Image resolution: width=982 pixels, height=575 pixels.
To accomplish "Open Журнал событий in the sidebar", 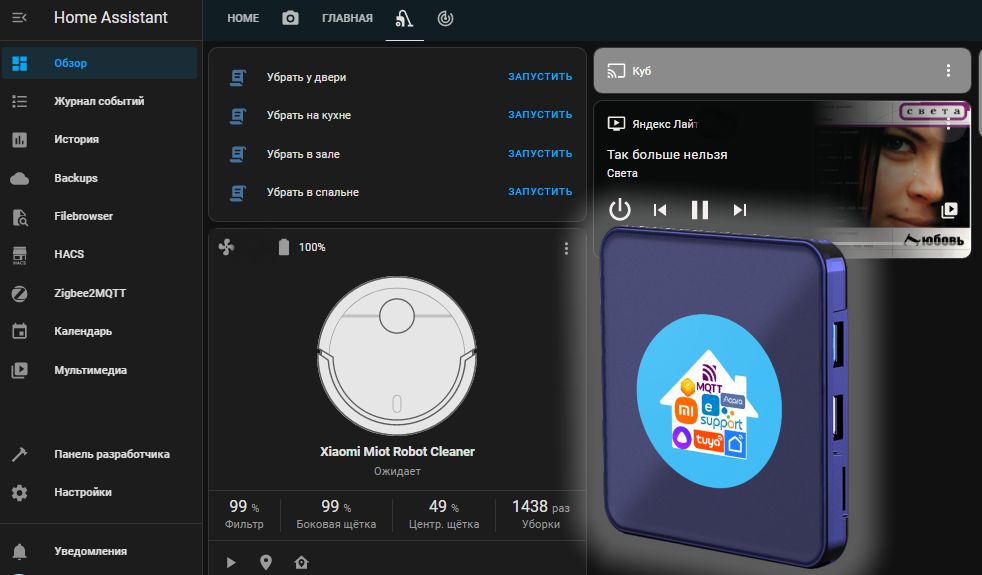I will click(99, 101).
